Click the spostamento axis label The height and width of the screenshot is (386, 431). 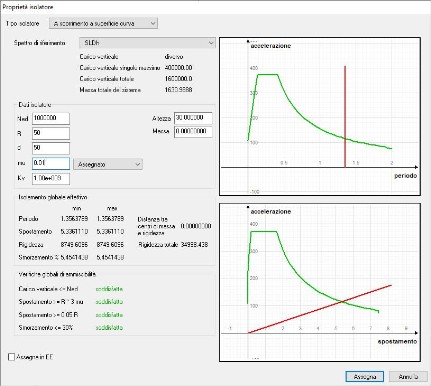pyautogui.click(x=397, y=341)
